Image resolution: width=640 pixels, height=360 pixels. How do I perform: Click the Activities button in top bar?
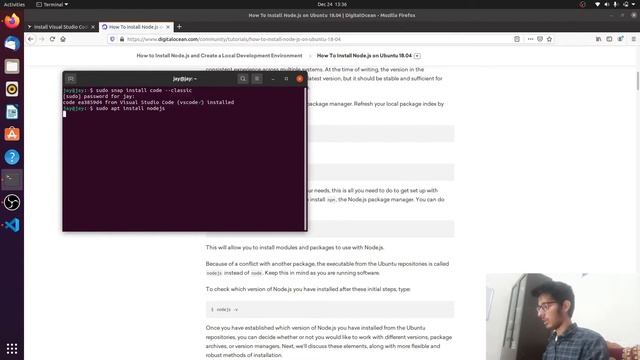click(14, 4)
